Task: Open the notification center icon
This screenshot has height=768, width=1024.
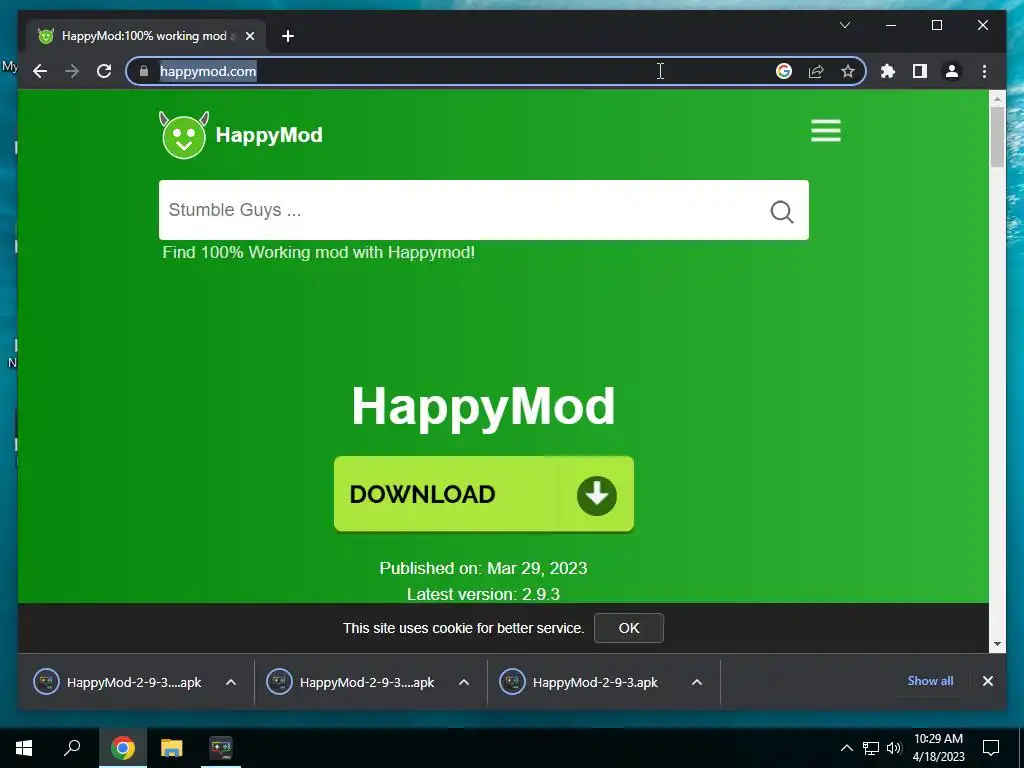Action: (x=991, y=748)
